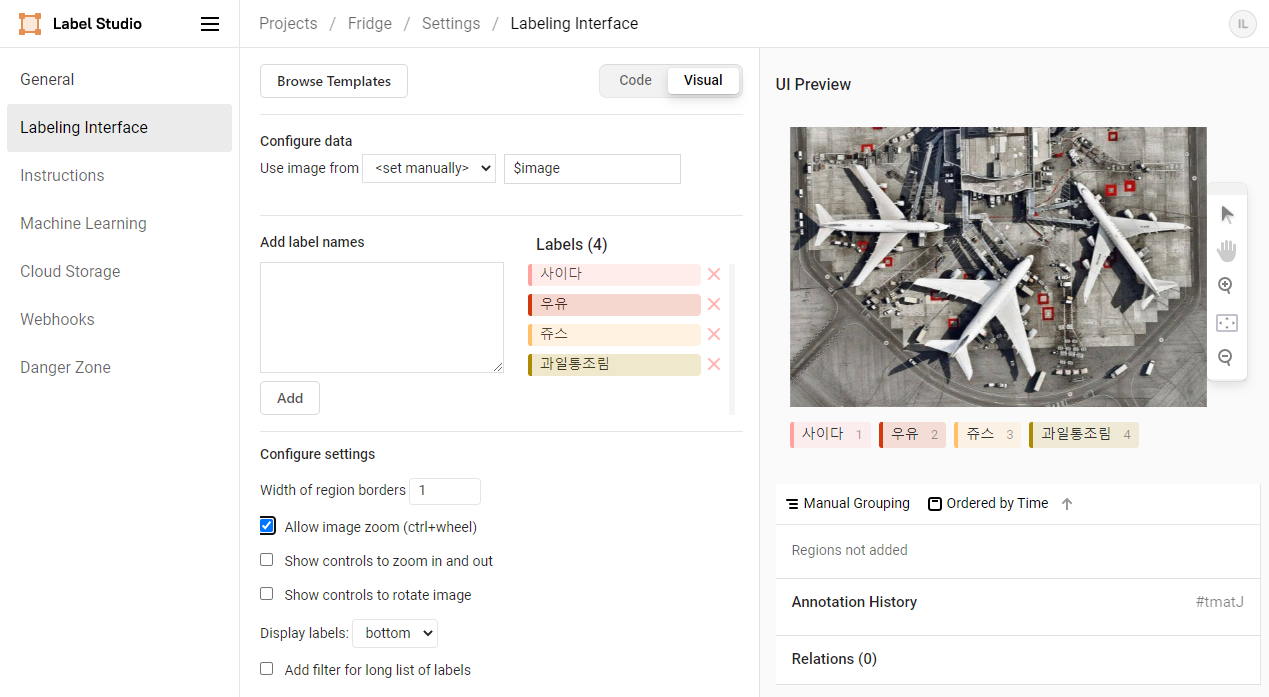The image size is (1269, 697).
Task: Enable Show controls to zoom in and out
Action: pyautogui.click(x=267, y=560)
